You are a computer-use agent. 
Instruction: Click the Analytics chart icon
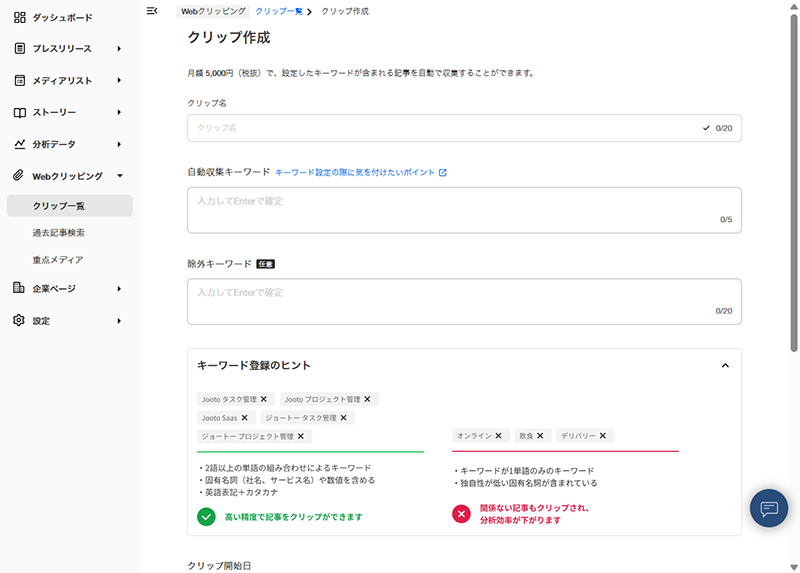pyautogui.click(x=19, y=144)
